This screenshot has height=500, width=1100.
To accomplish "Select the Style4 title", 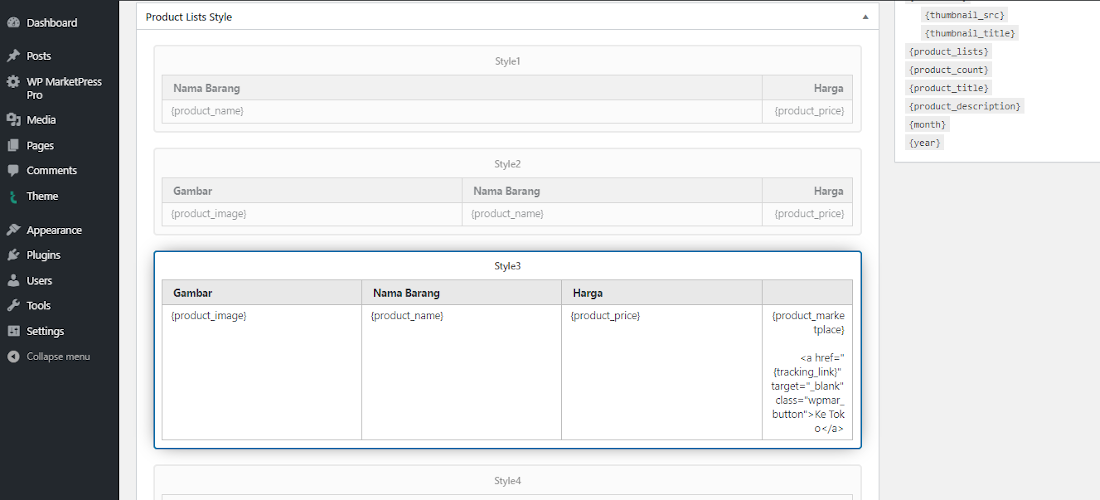I will pyautogui.click(x=507, y=480).
